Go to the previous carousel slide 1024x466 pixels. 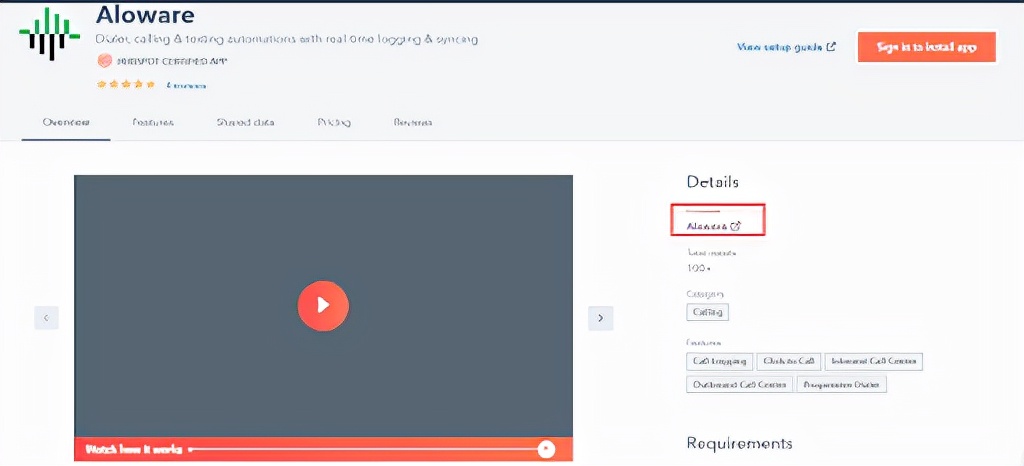[x=46, y=318]
